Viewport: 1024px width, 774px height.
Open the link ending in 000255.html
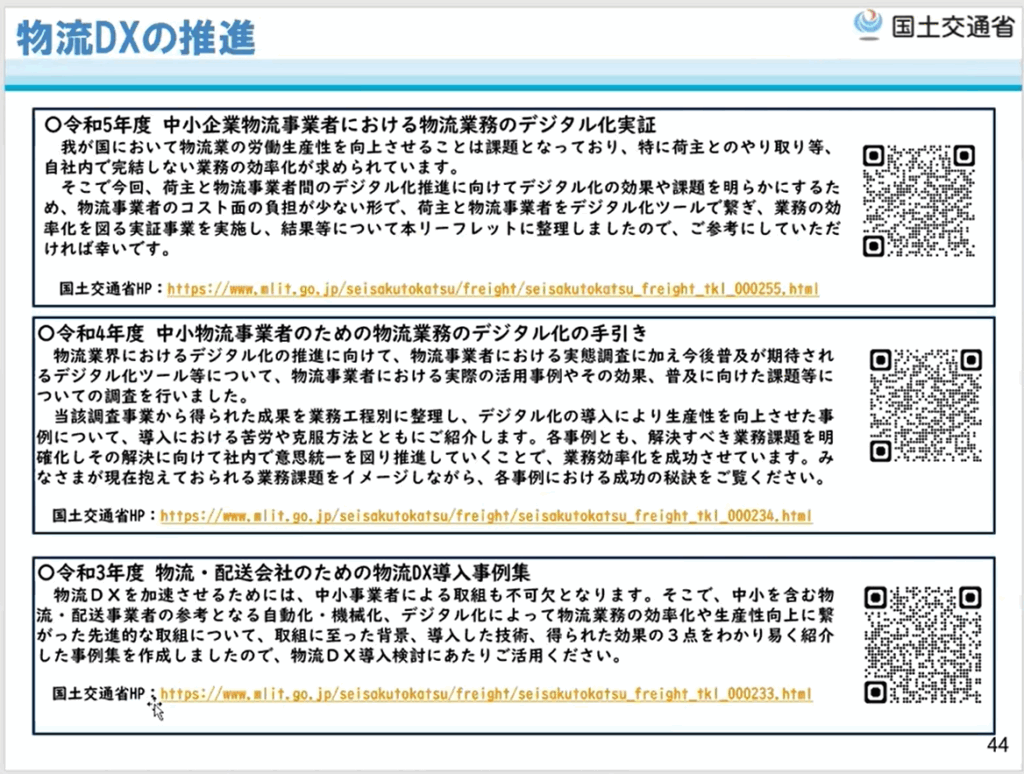(493, 289)
